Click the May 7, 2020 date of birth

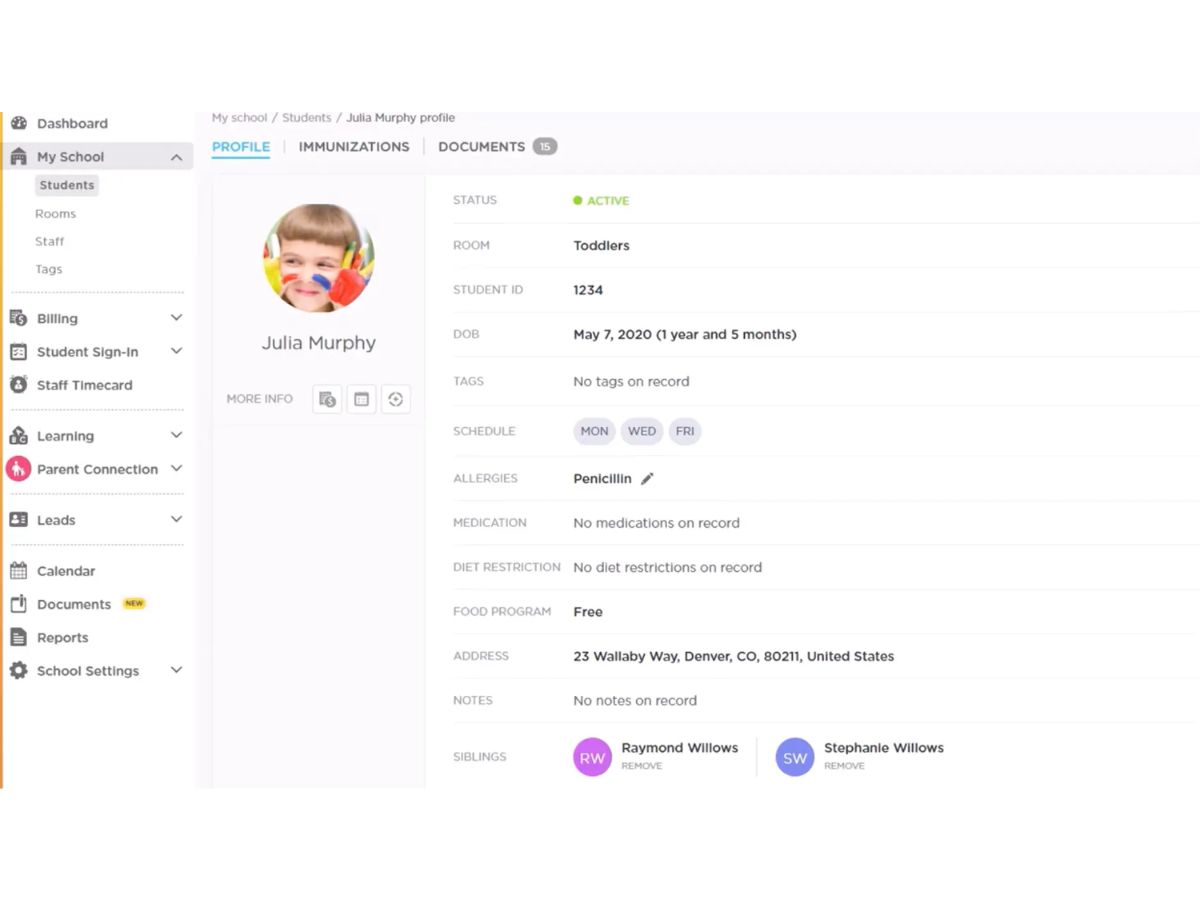(685, 335)
